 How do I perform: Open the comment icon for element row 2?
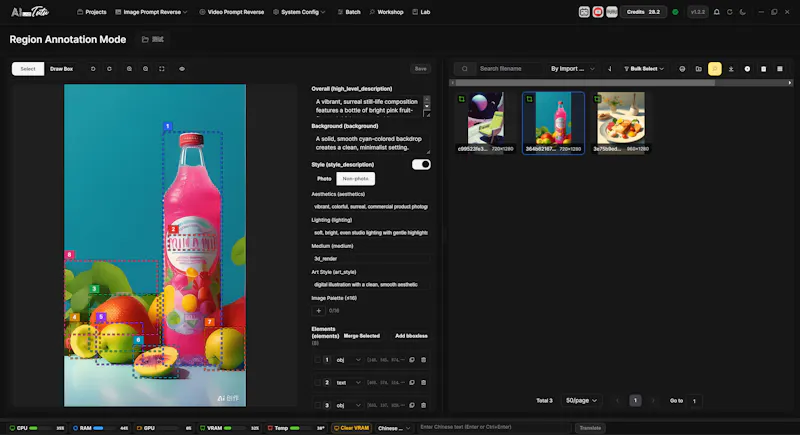412,382
